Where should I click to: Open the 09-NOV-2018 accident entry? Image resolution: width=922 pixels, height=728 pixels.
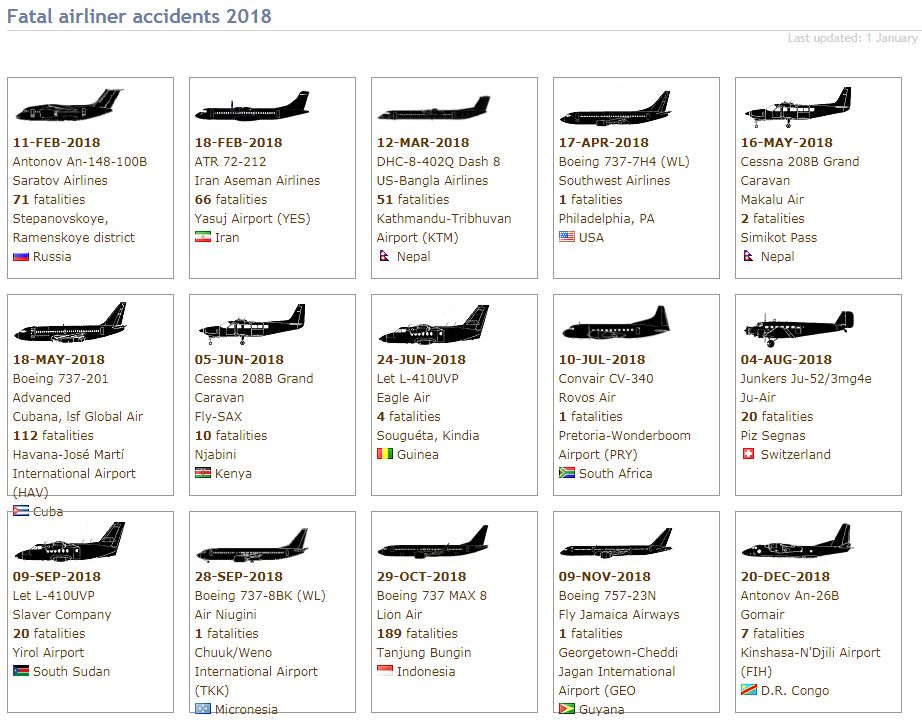point(604,576)
